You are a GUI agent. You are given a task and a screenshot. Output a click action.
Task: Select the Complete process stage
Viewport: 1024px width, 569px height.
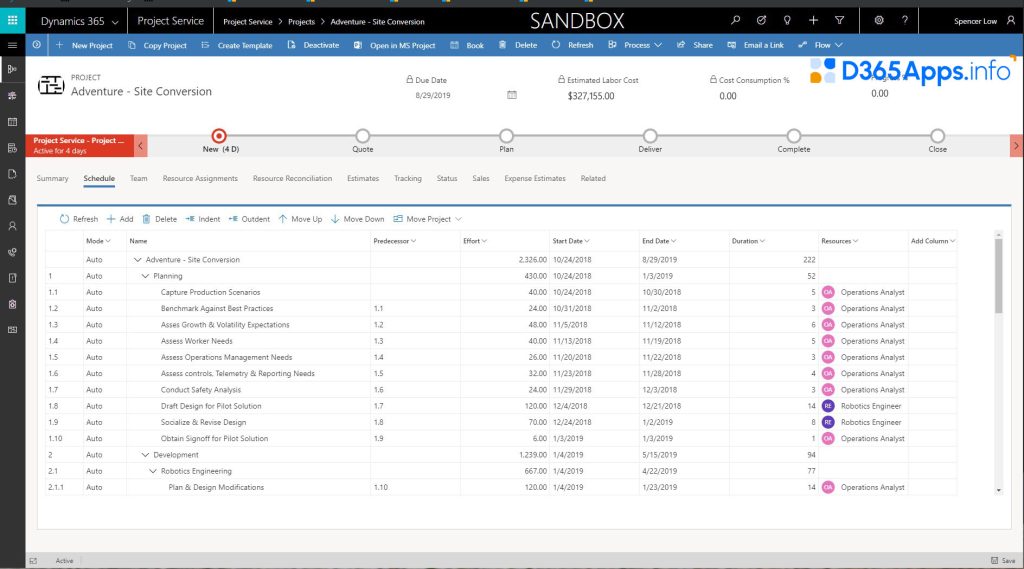[793, 136]
